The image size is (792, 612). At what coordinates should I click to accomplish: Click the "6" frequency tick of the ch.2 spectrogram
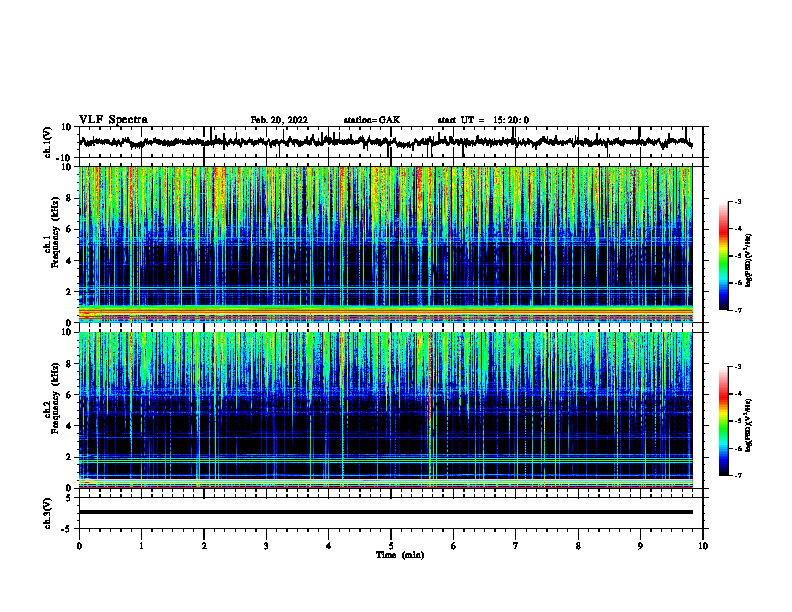tap(69, 395)
